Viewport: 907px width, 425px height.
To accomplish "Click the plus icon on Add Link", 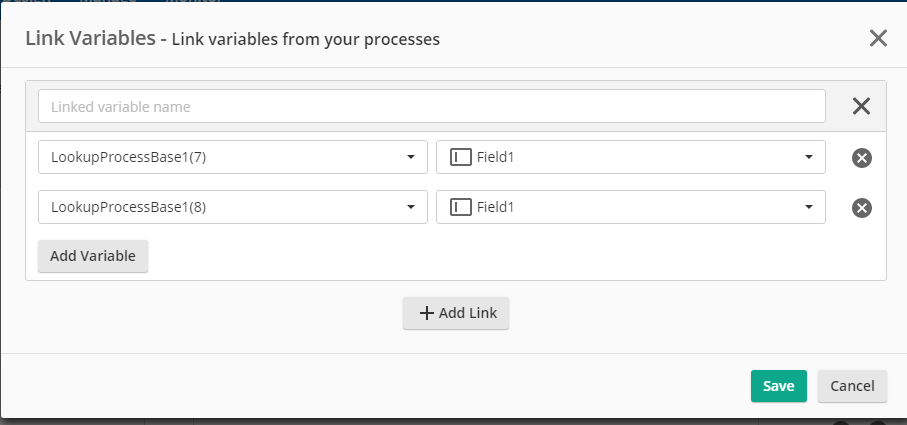I will pos(426,313).
